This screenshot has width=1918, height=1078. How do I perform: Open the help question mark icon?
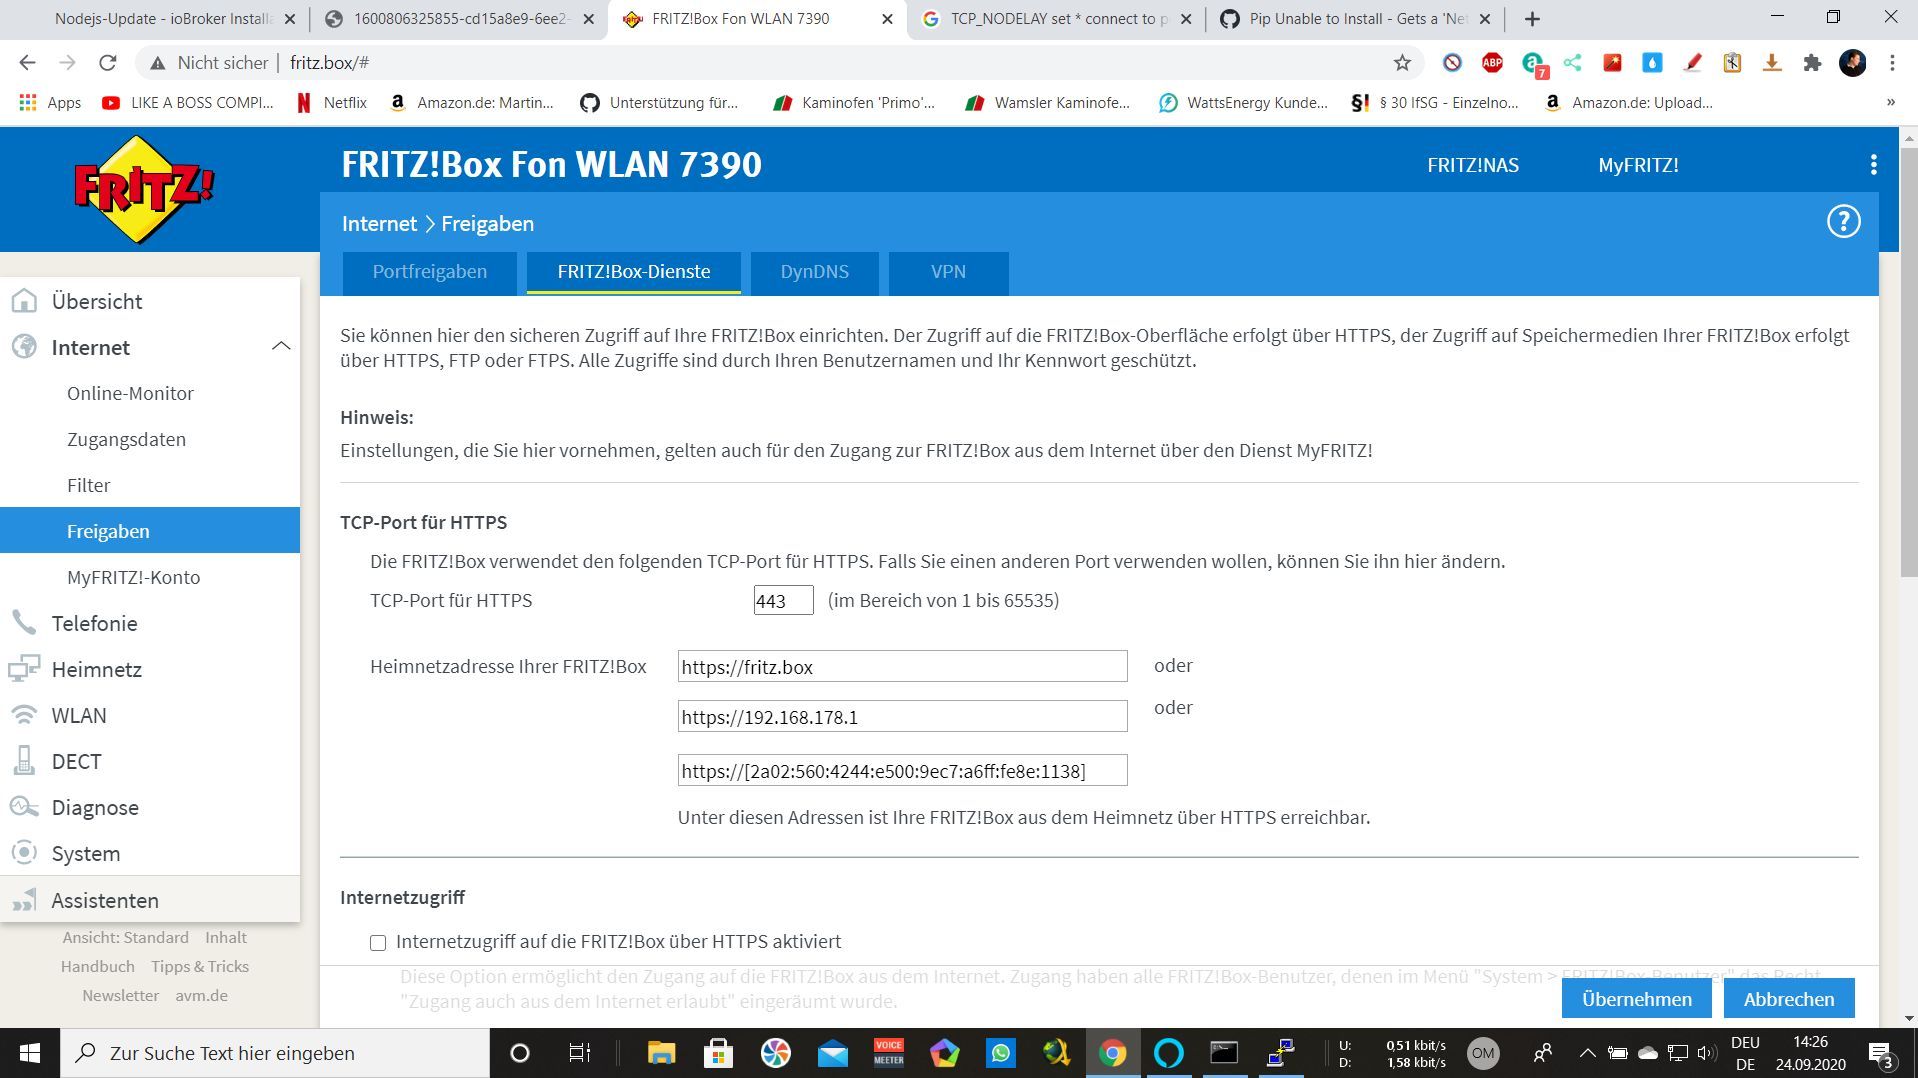(1843, 222)
